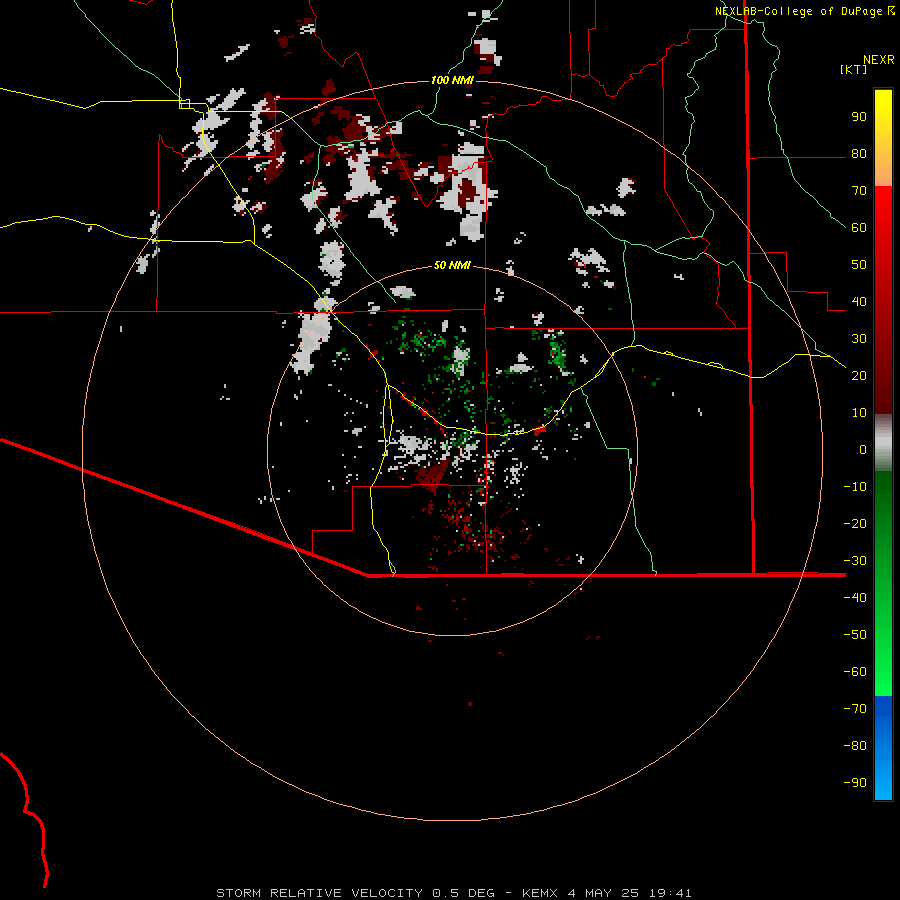Click the 0 value on color scale
The width and height of the screenshot is (900, 900).
pyautogui.click(x=863, y=449)
